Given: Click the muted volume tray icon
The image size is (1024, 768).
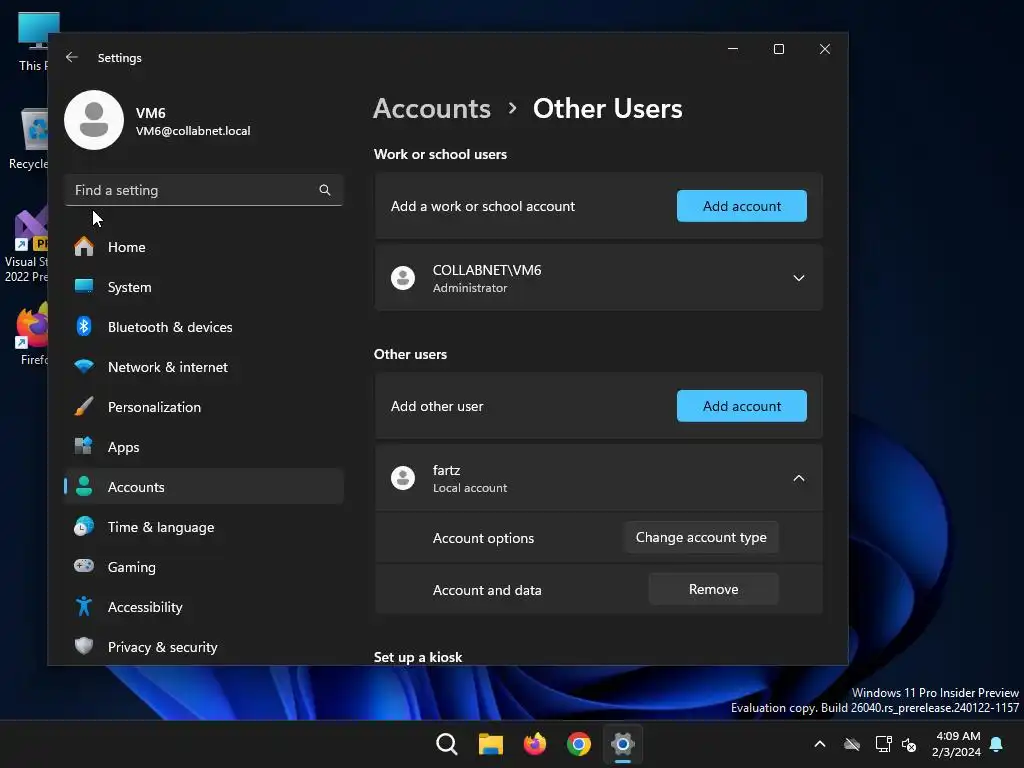Looking at the screenshot, I should [x=909, y=744].
